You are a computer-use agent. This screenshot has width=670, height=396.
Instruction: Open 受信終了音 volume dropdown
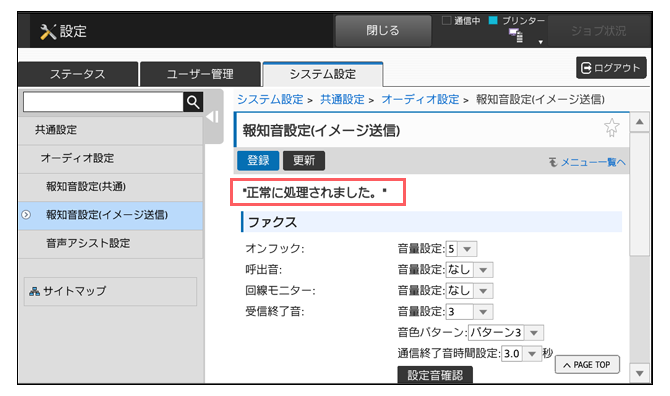point(469,312)
